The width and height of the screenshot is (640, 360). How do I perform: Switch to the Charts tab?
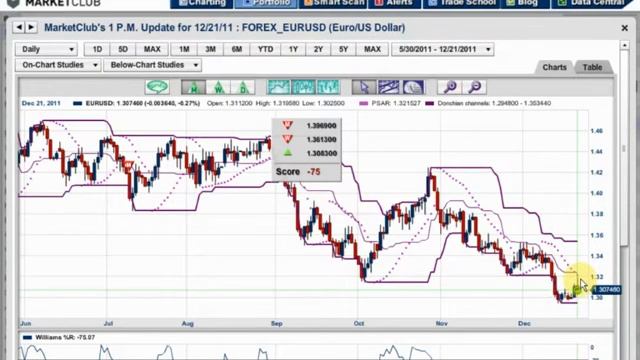click(x=554, y=67)
